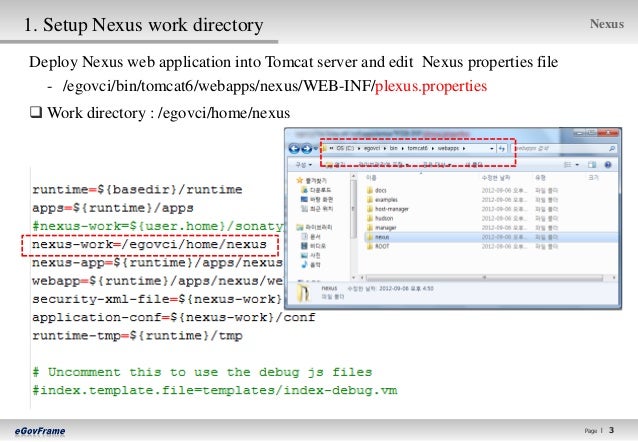Open Recent Places in the navigation pane

click(x=317, y=209)
